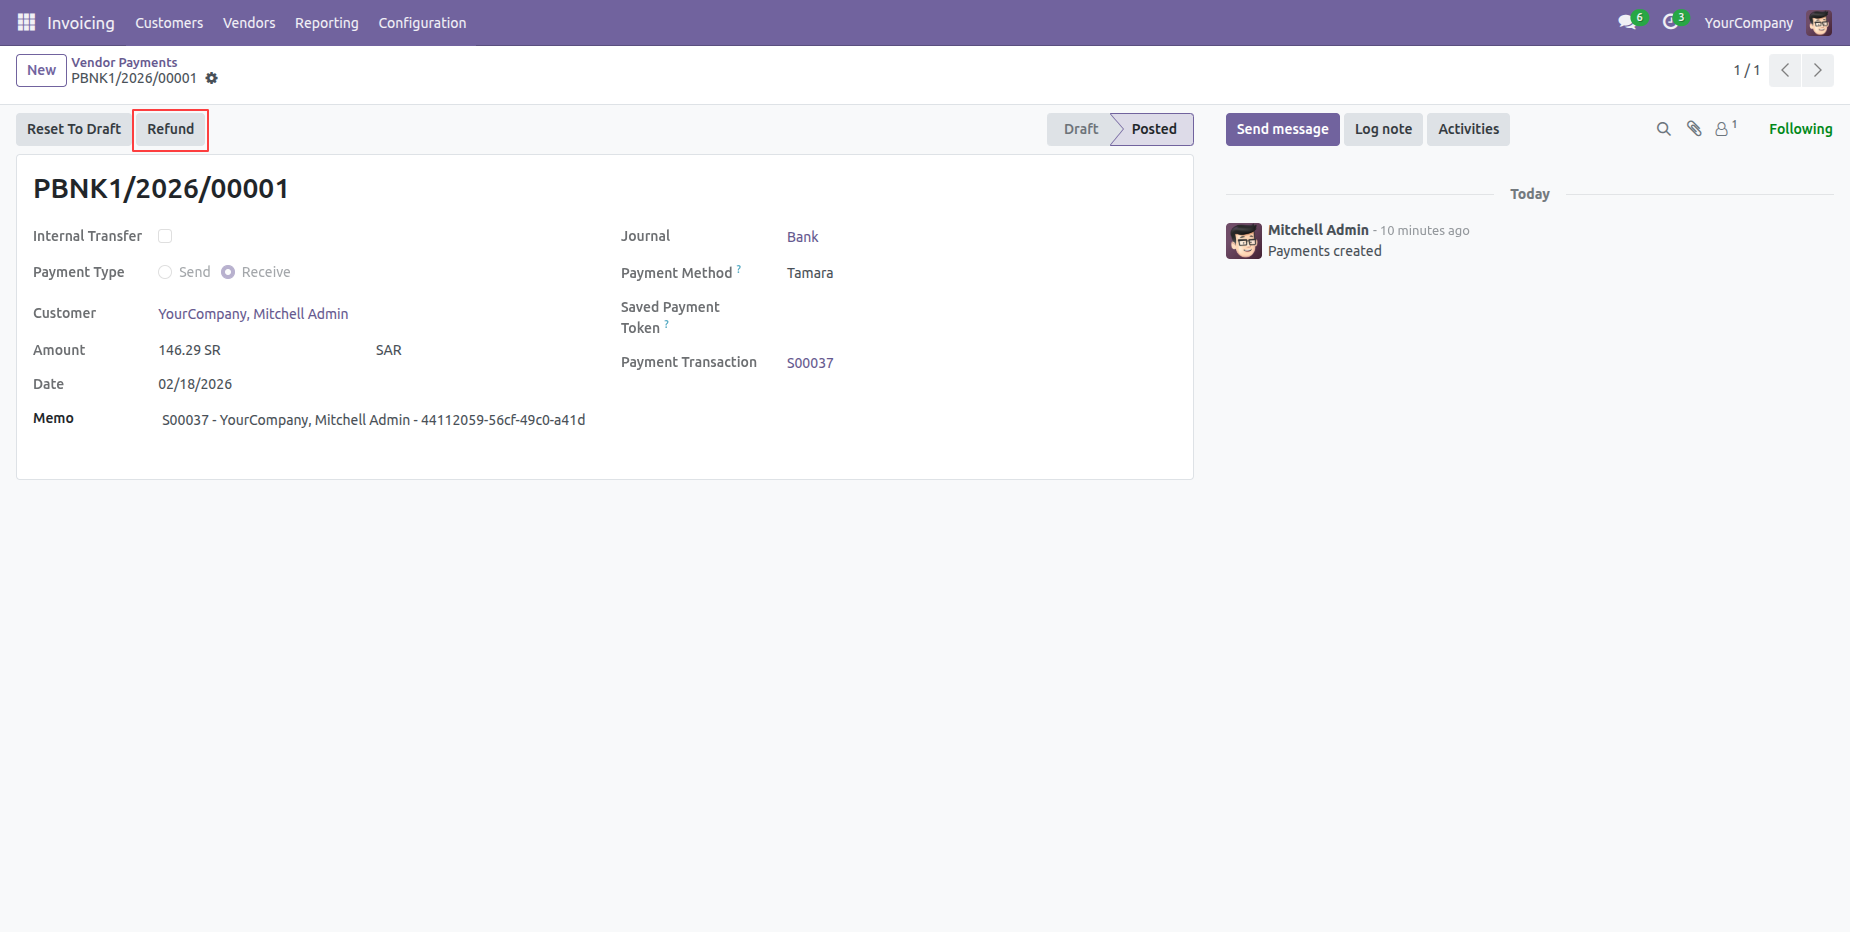Expand the Reporting menu
This screenshot has height=932, width=1850.
(327, 23)
